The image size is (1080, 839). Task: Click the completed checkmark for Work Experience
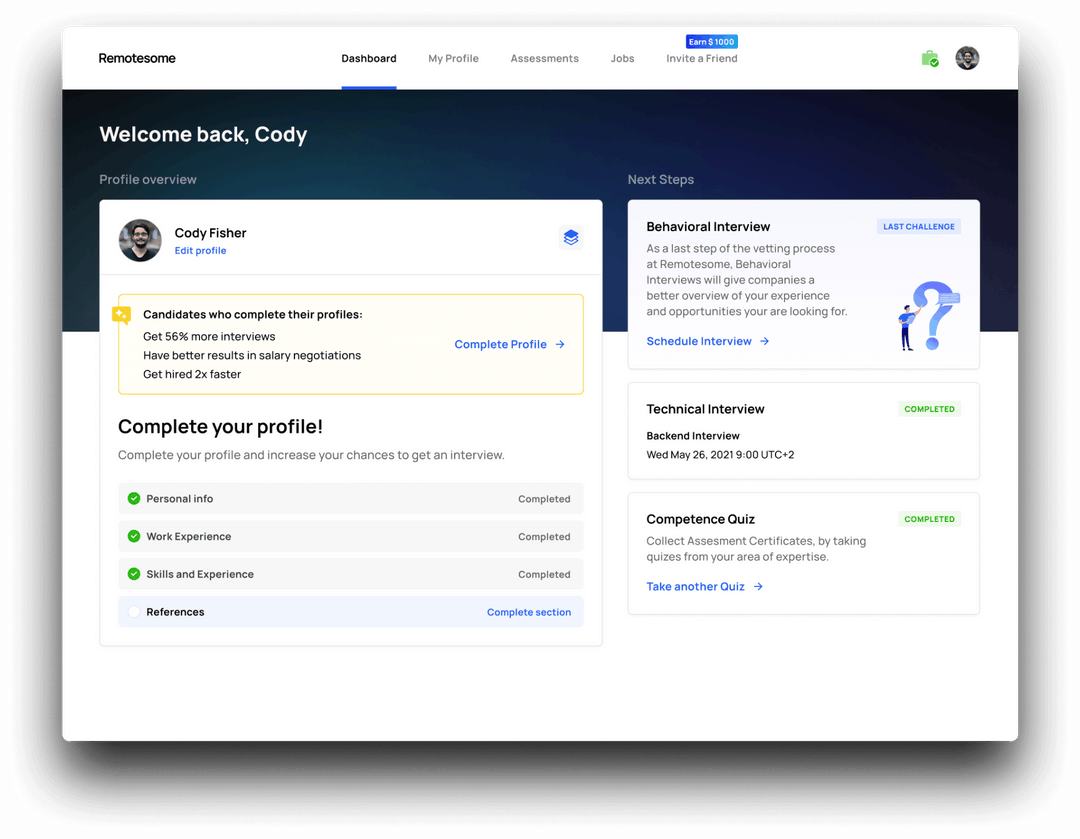coord(133,536)
